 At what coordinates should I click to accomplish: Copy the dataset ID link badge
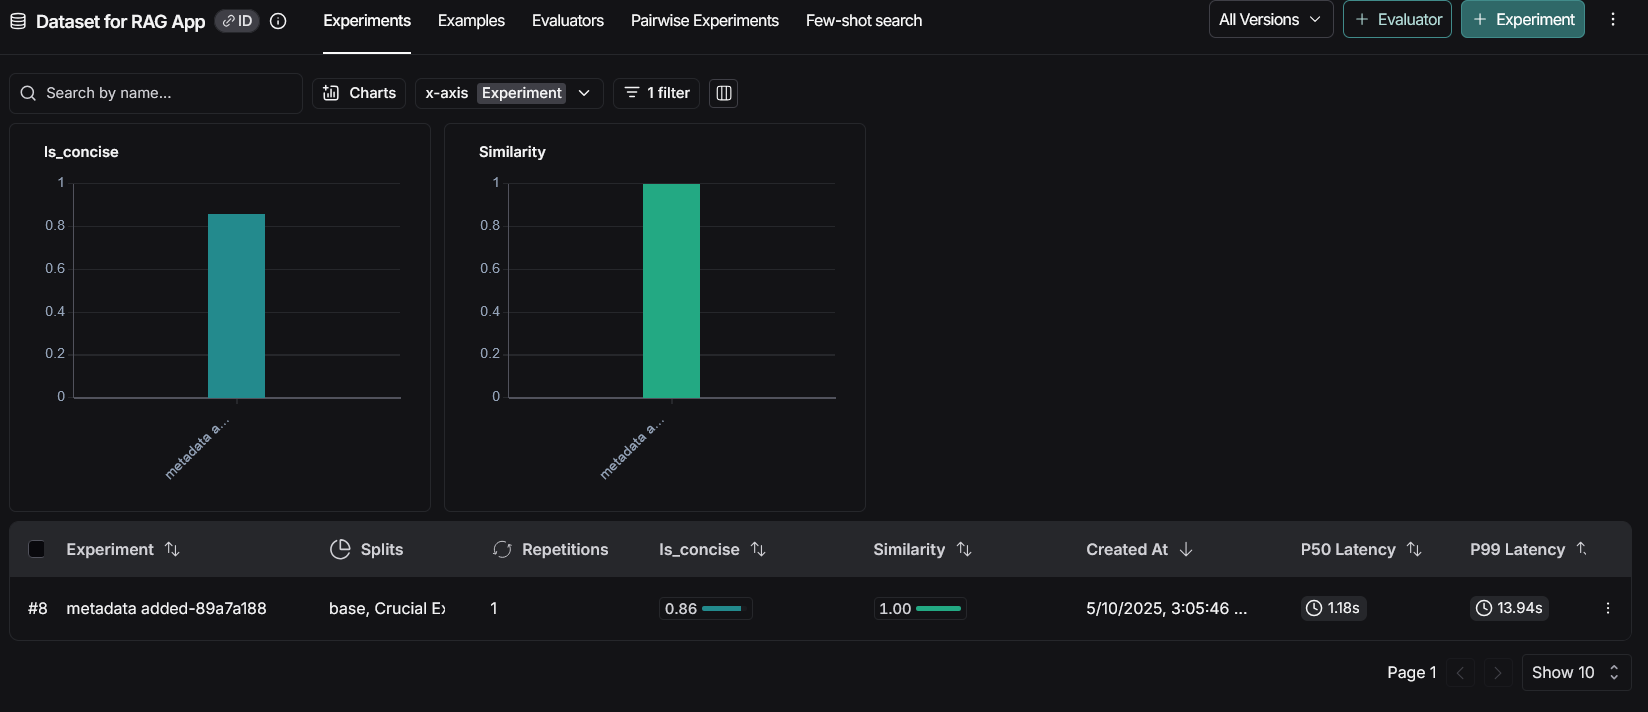237,21
